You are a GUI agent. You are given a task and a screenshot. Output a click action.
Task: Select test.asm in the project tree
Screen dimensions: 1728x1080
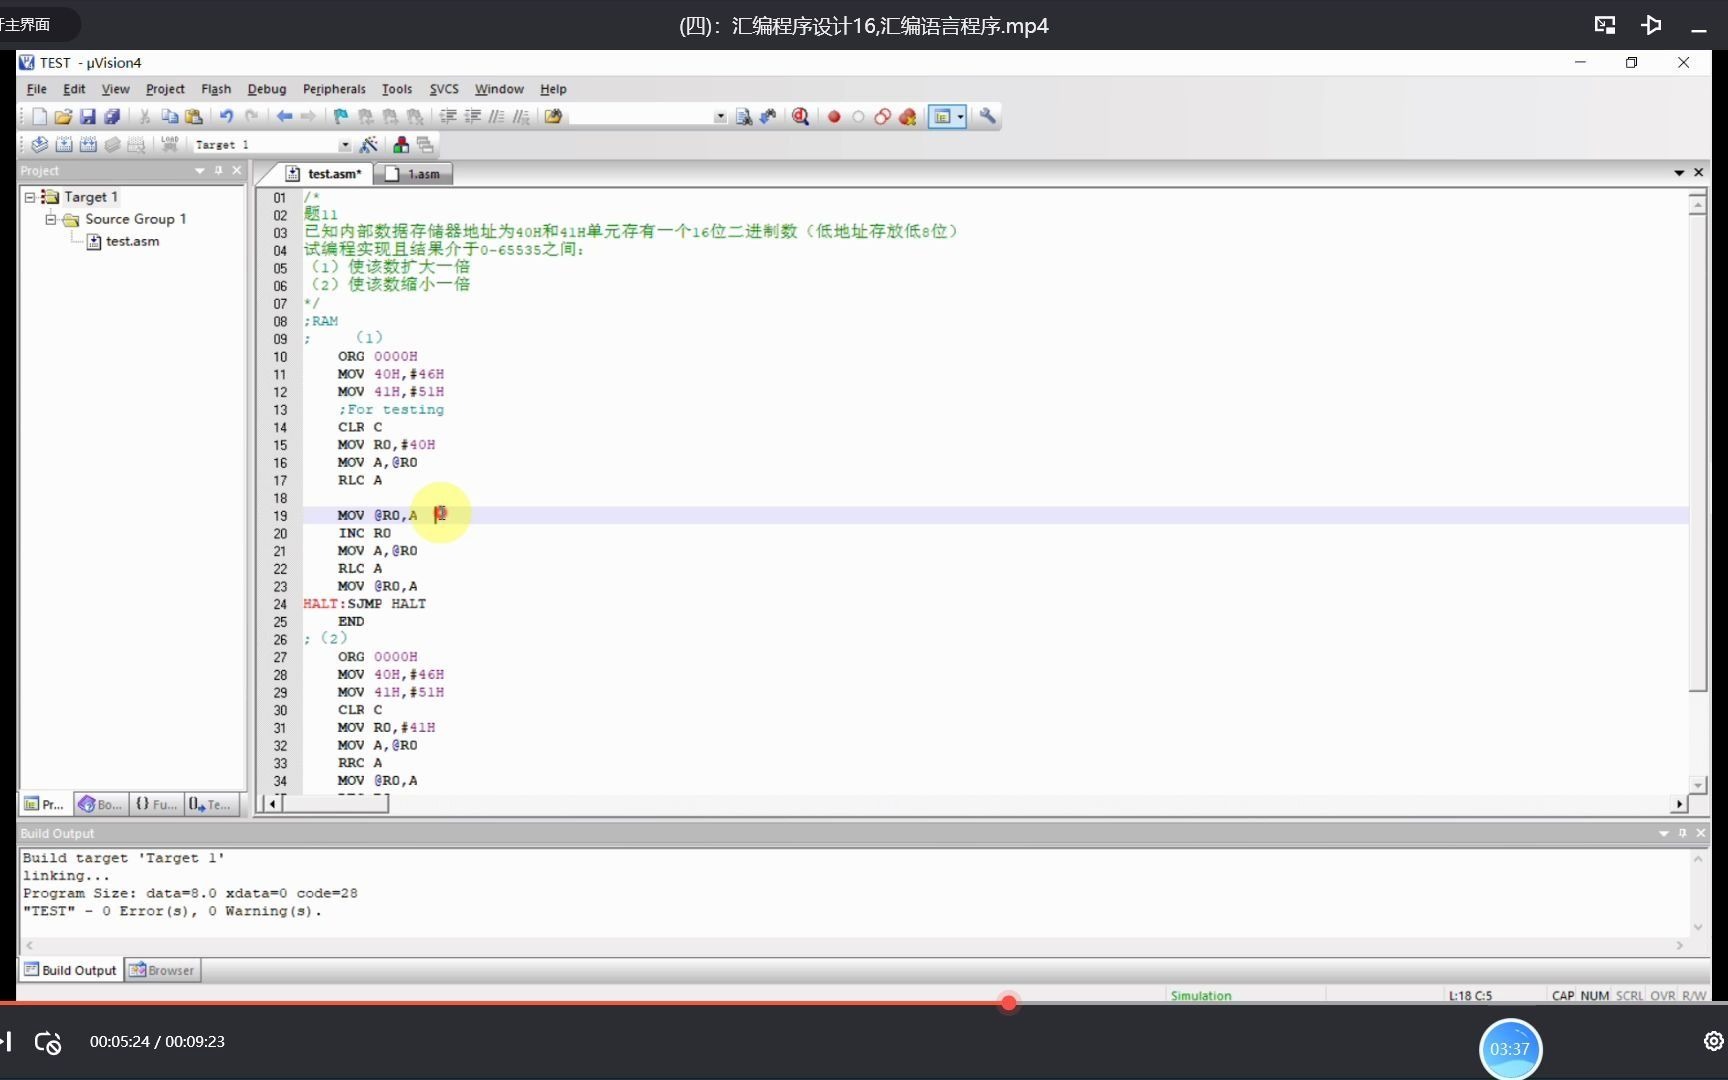pos(132,241)
